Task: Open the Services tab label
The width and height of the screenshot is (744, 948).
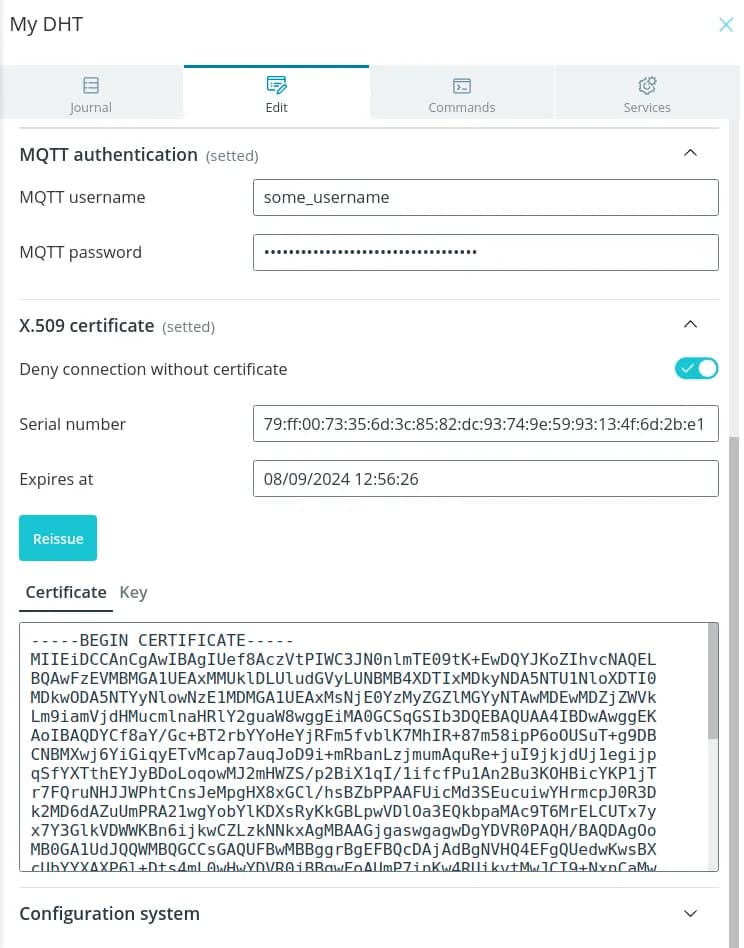Action: (647, 107)
